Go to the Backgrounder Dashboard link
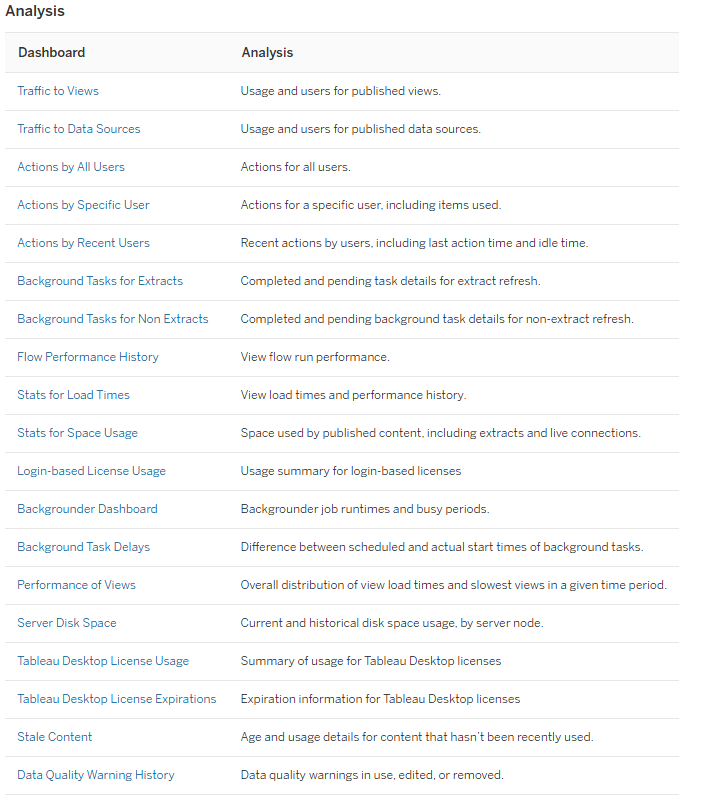718x801 pixels. [x=88, y=509]
